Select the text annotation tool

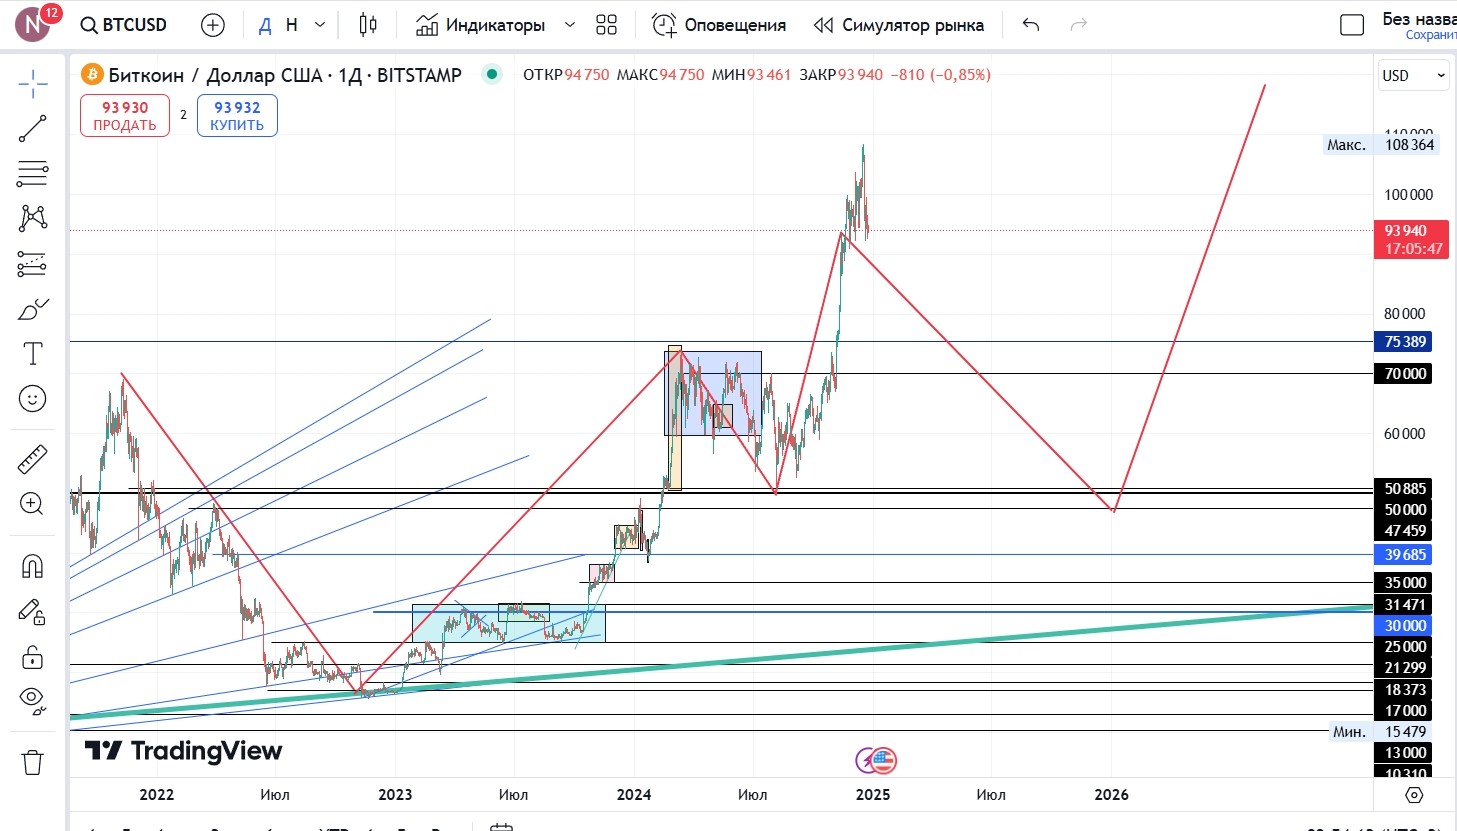[x=33, y=353]
